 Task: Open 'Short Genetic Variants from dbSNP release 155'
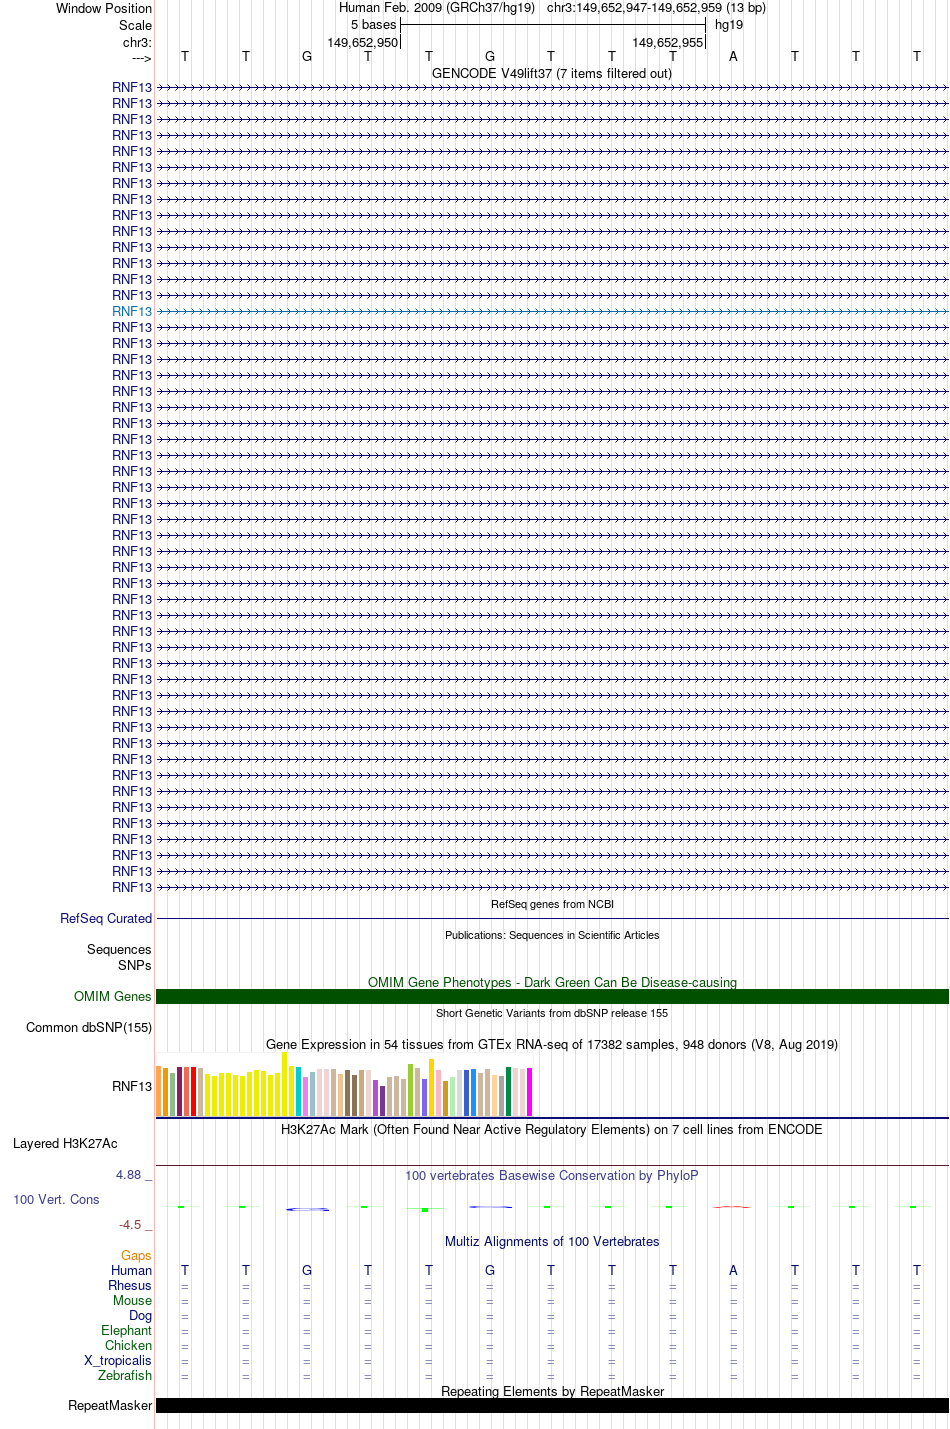[x=552, y=1013]
